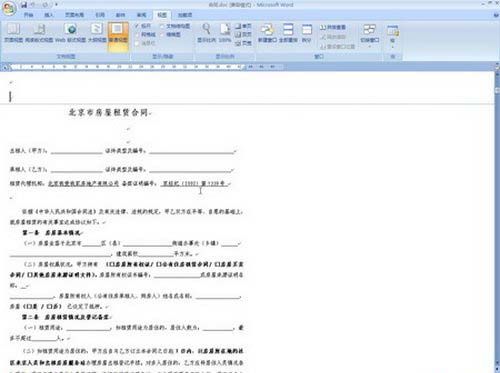Split the document window (拆分)
The width and height of the screenshot is (500, 373).
coord(306,33)
